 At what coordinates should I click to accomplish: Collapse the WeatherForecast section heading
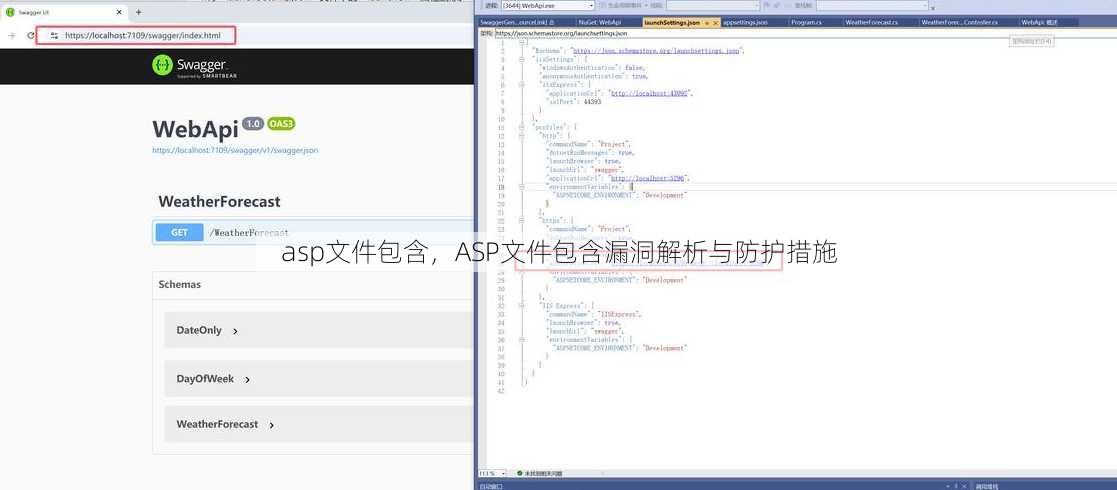(x=219, y=202)
